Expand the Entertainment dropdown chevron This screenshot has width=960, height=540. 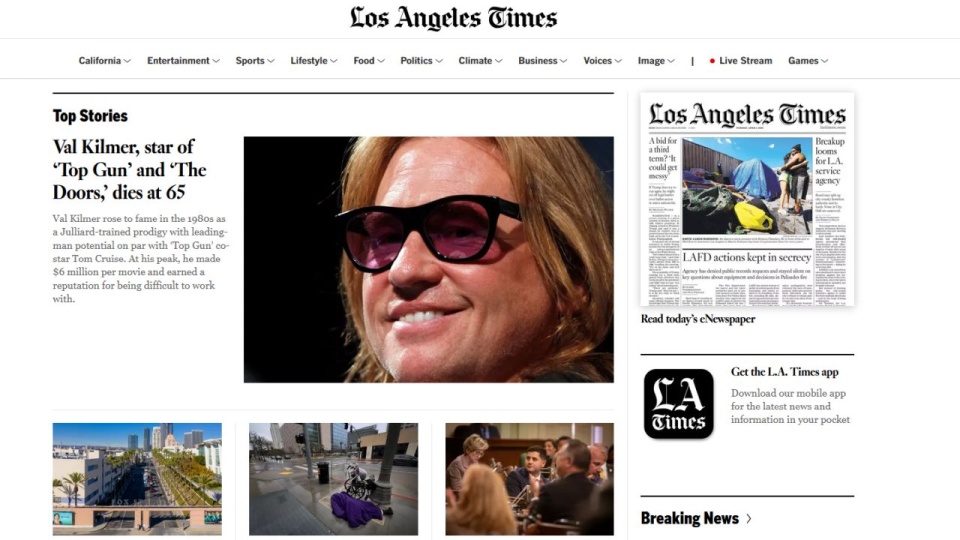(216, 61)
